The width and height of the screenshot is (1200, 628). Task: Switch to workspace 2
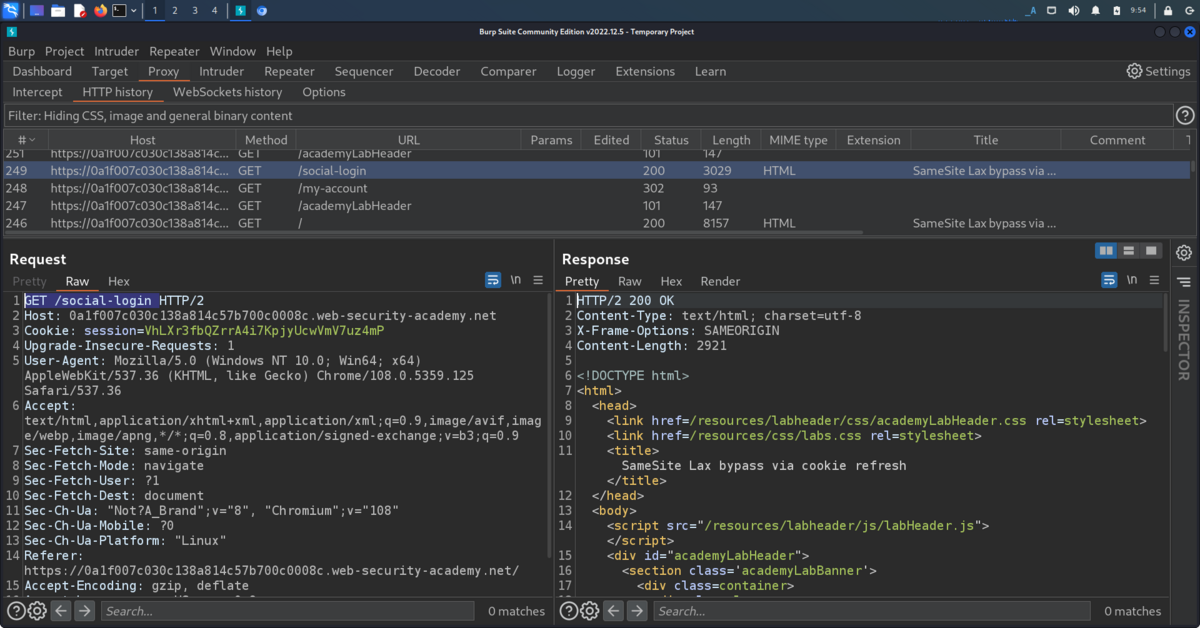[175, 10]
